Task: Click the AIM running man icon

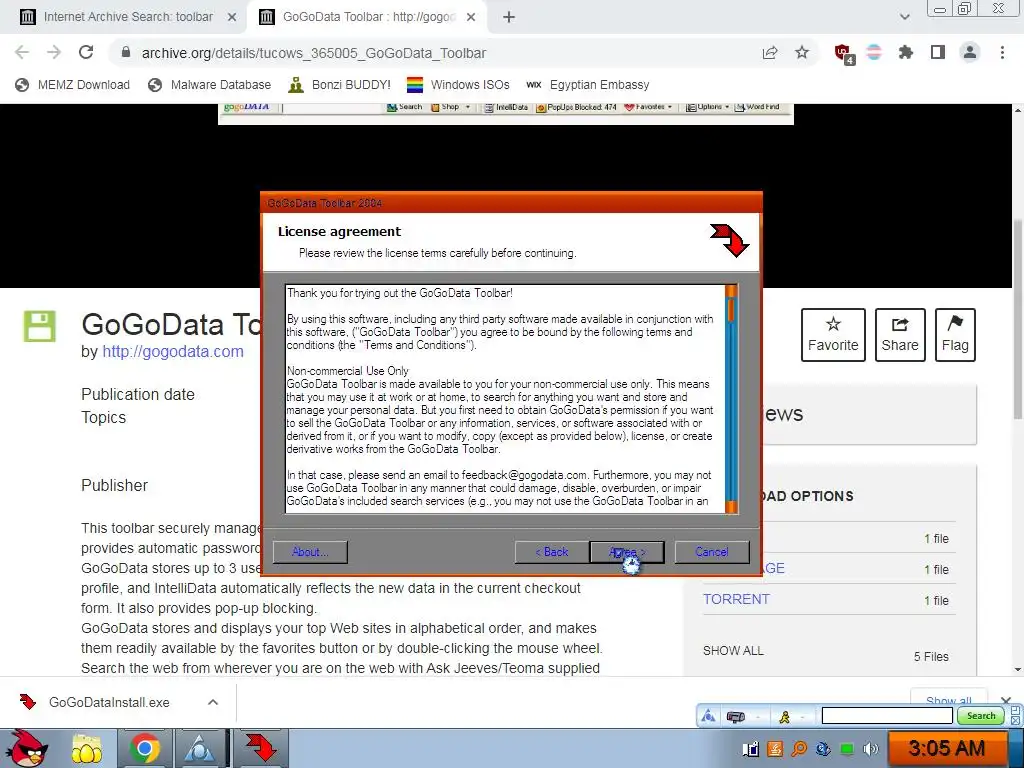Action: coord(784,717)
